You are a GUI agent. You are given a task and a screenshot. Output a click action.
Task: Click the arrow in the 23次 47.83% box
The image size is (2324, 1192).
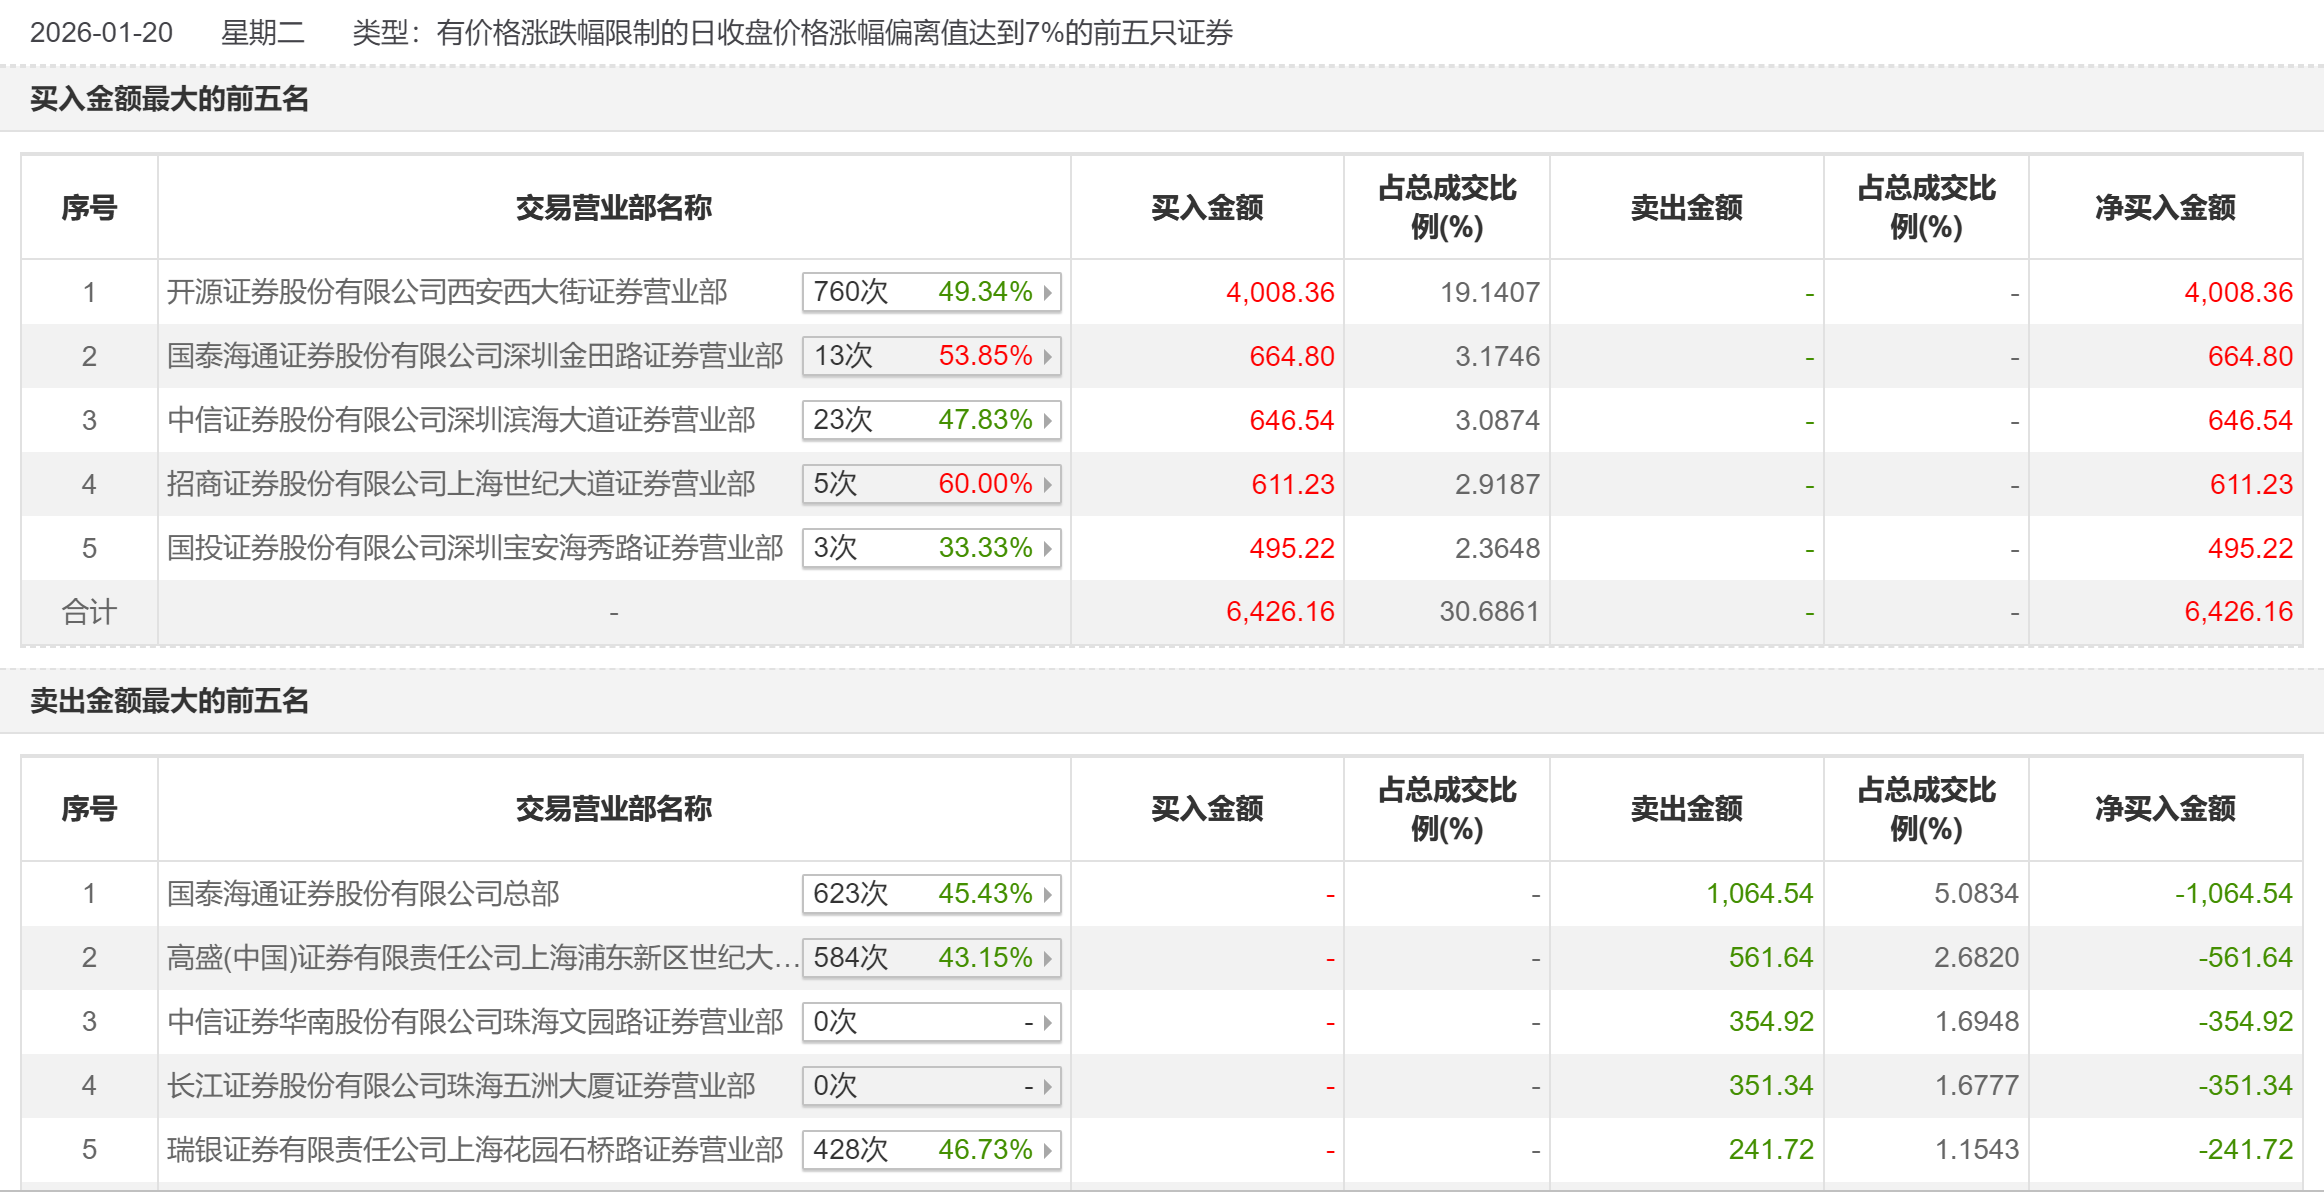1047,420
